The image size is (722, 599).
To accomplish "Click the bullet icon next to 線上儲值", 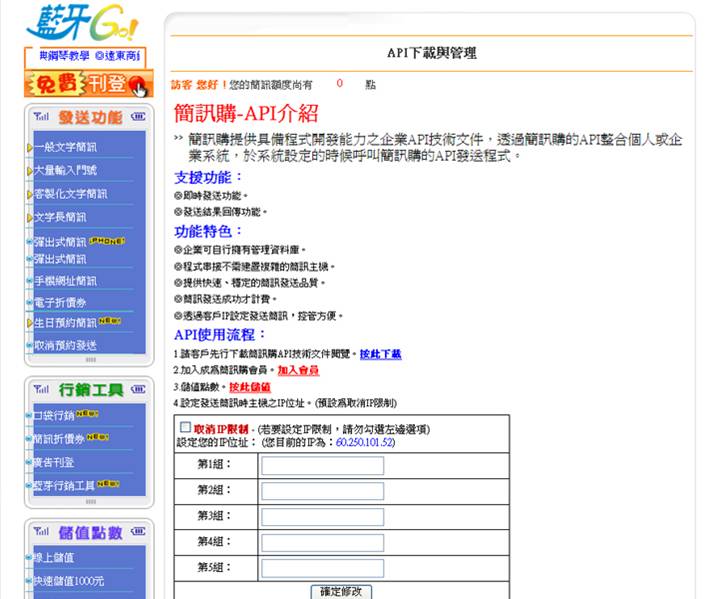I will (30, 558).
